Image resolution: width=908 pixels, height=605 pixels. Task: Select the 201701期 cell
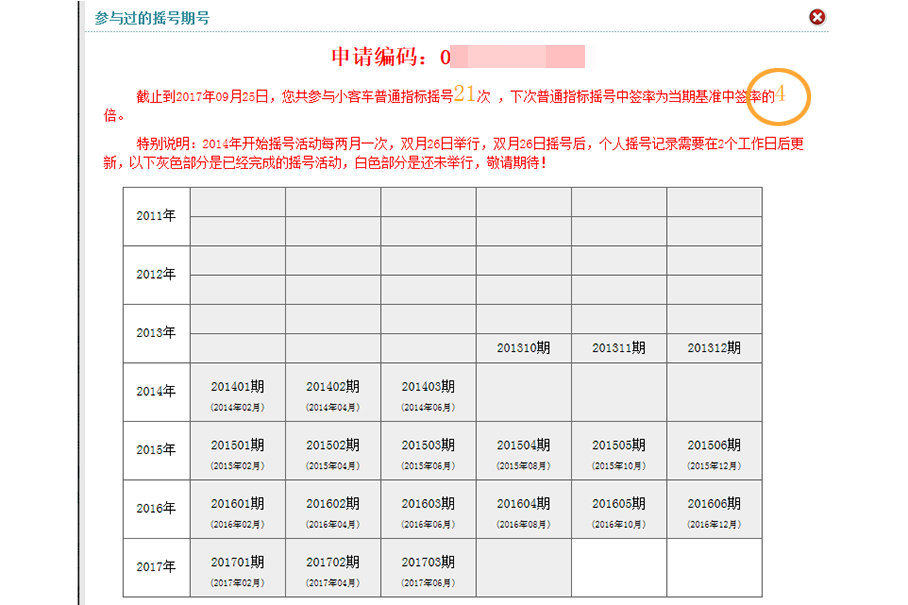click(237, 567)
